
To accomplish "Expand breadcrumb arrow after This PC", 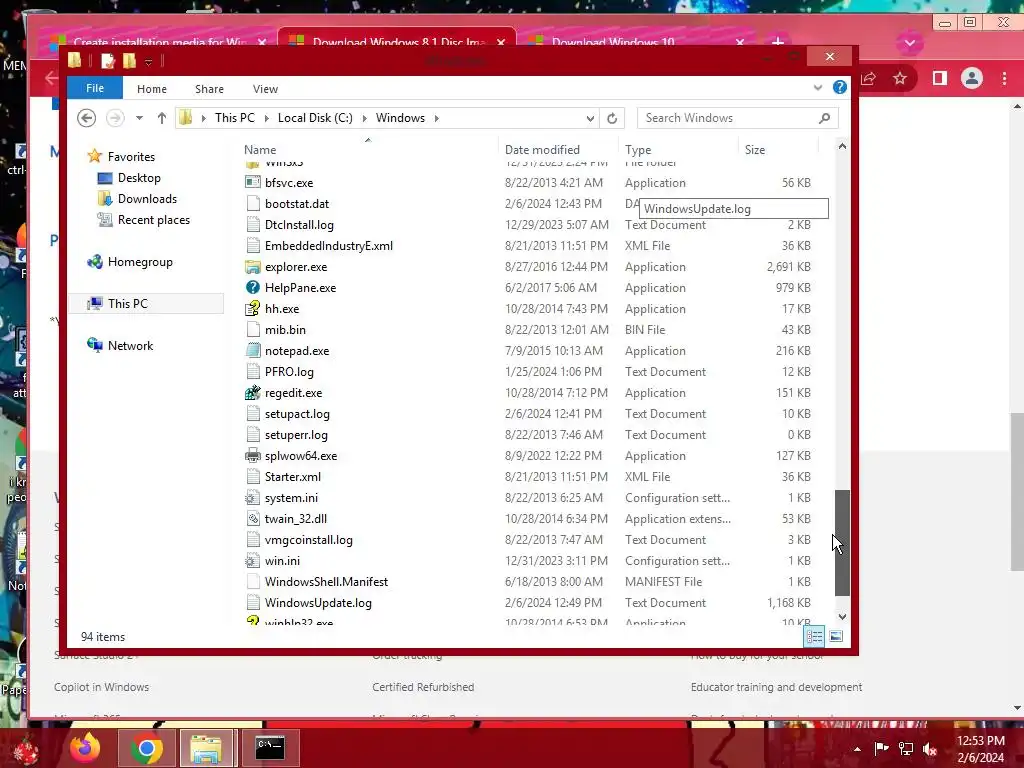I will [x=266, y=118].
